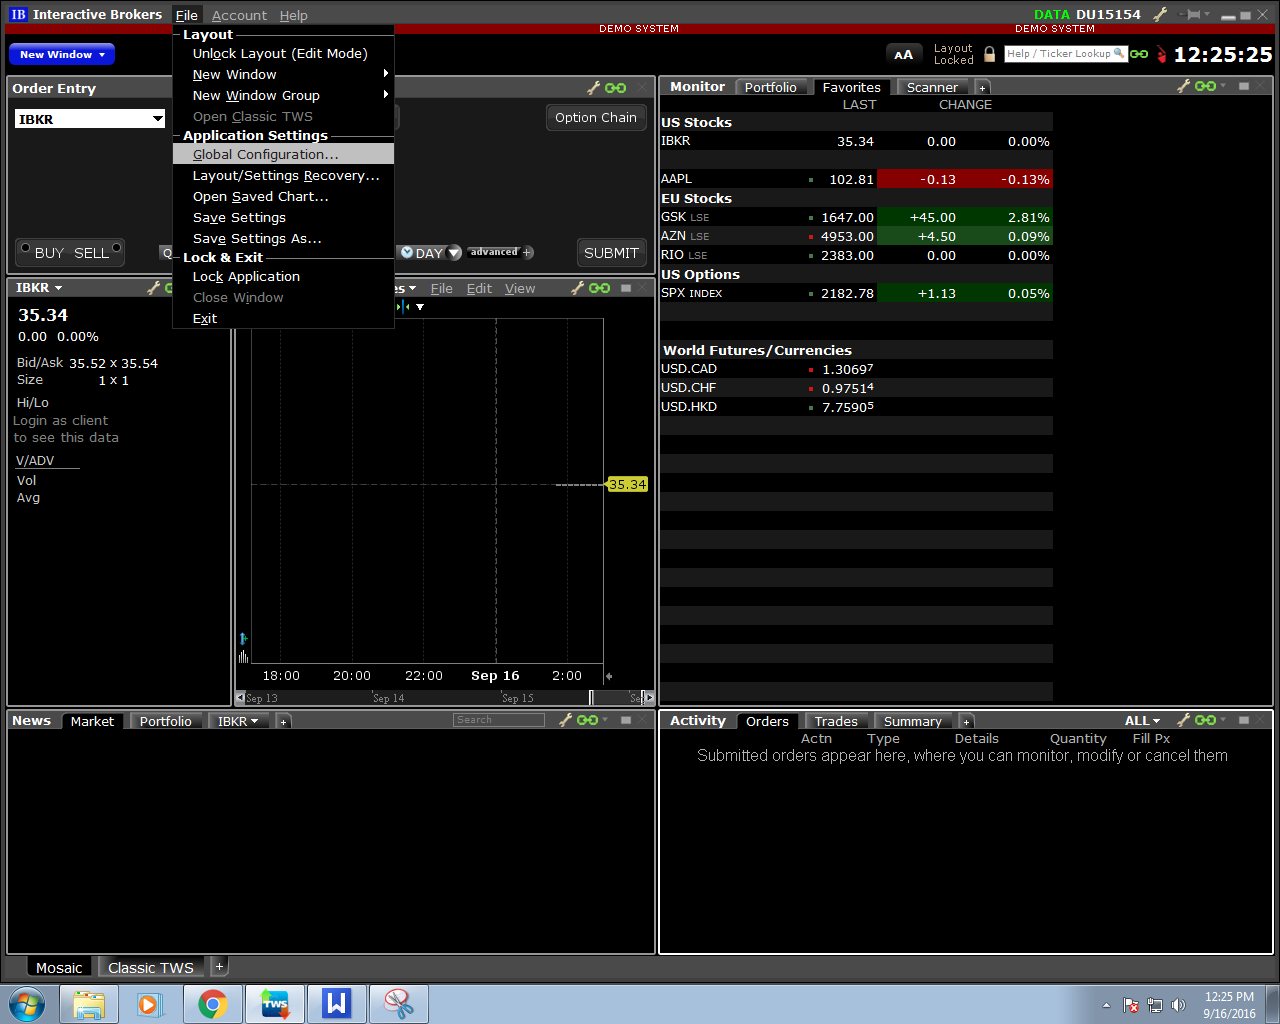Click the Help / Ticker Lookup search field
Image resolution: width=1280 pixels, height=1024 pixels.
1066,54
